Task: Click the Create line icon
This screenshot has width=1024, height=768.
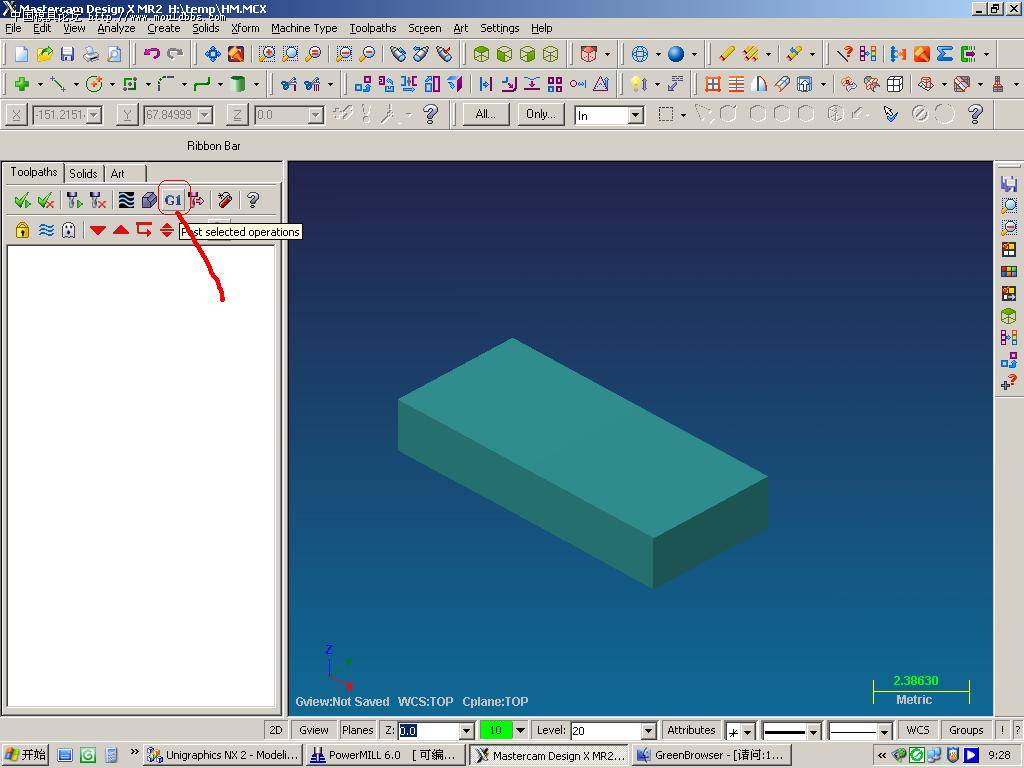Action: pyautogui.click(x=58, y=84)
